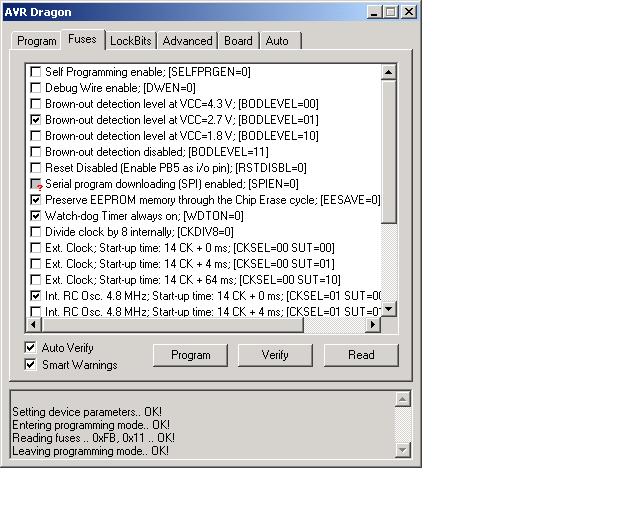Viewport: 640px width, 512px height.
Task: Open the Board tab
Action: pyautogui.click(x=238, y=41)
